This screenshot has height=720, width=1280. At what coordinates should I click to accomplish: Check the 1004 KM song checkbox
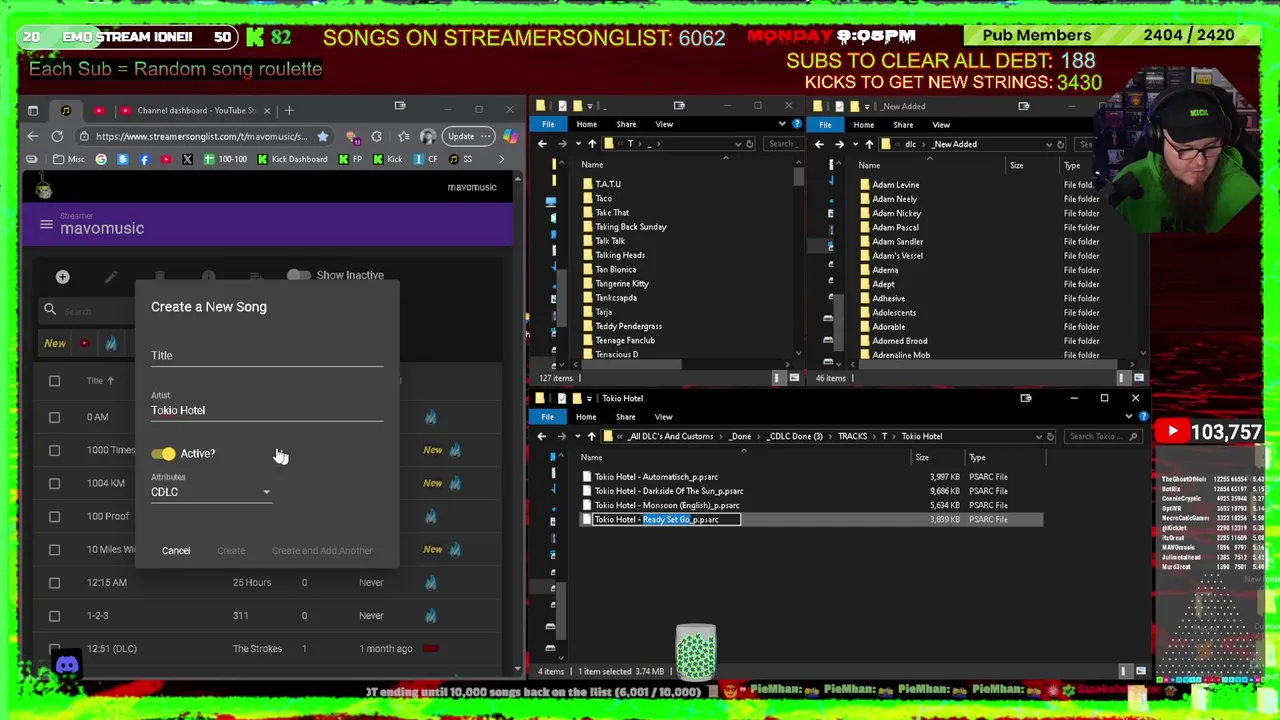coord(54,483)
